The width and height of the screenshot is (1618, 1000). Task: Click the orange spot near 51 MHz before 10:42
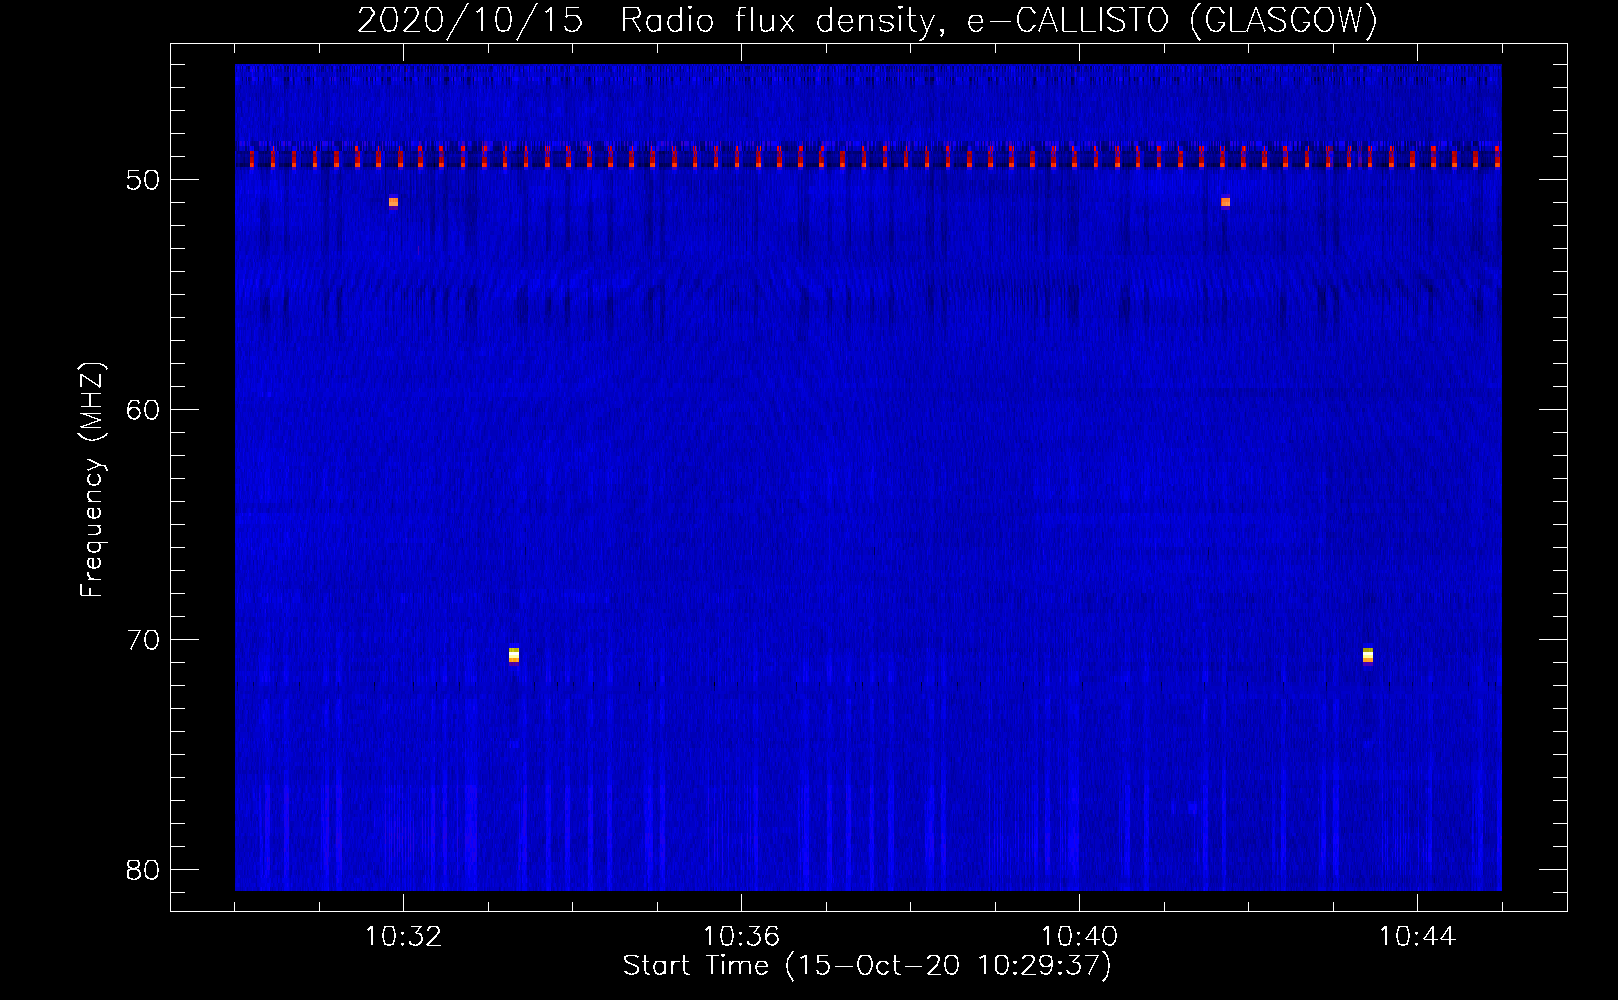(1225, 202)
